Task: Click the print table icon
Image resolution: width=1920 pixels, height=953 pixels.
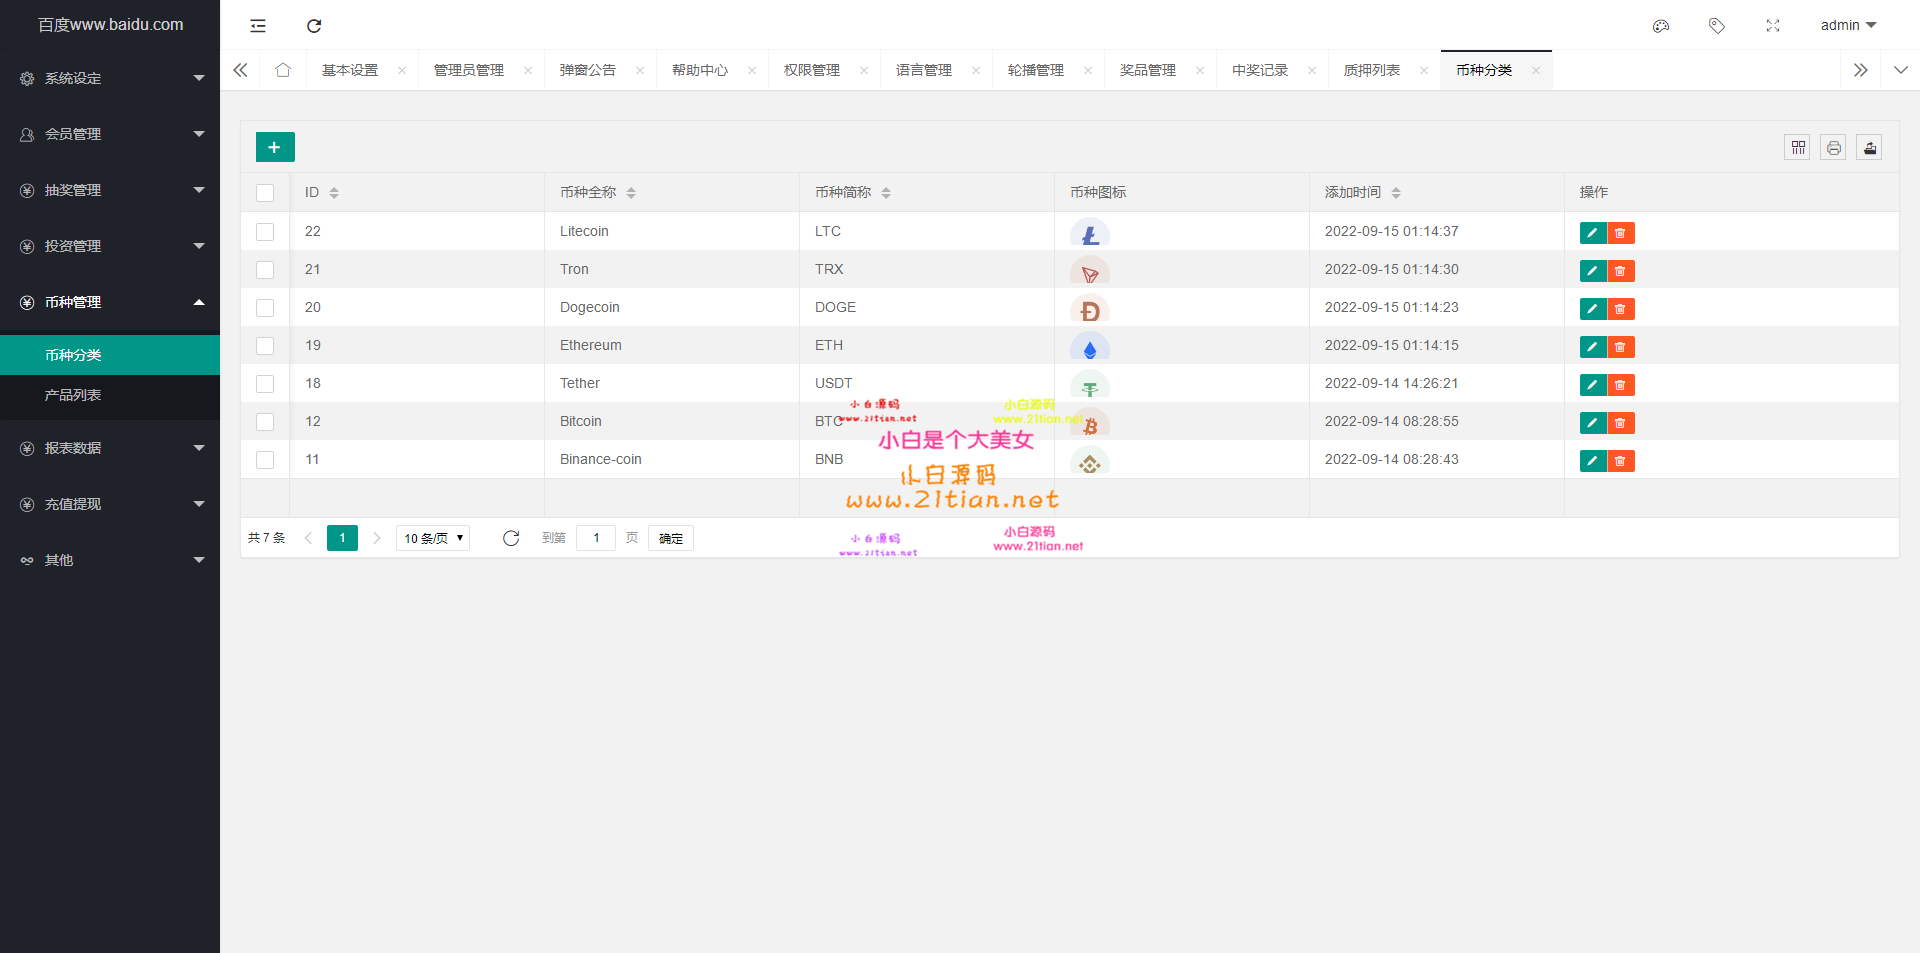Action: (x=1833, y=148)
